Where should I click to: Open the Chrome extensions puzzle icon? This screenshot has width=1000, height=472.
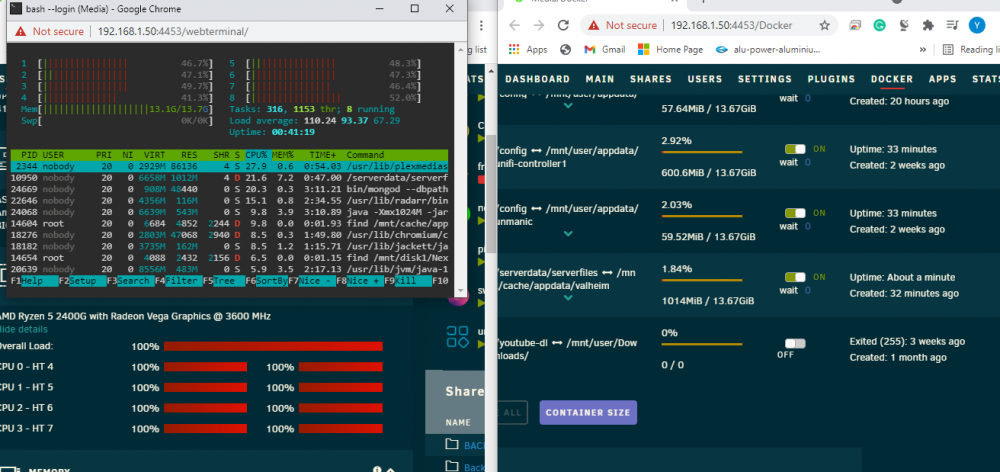point(928,26)
